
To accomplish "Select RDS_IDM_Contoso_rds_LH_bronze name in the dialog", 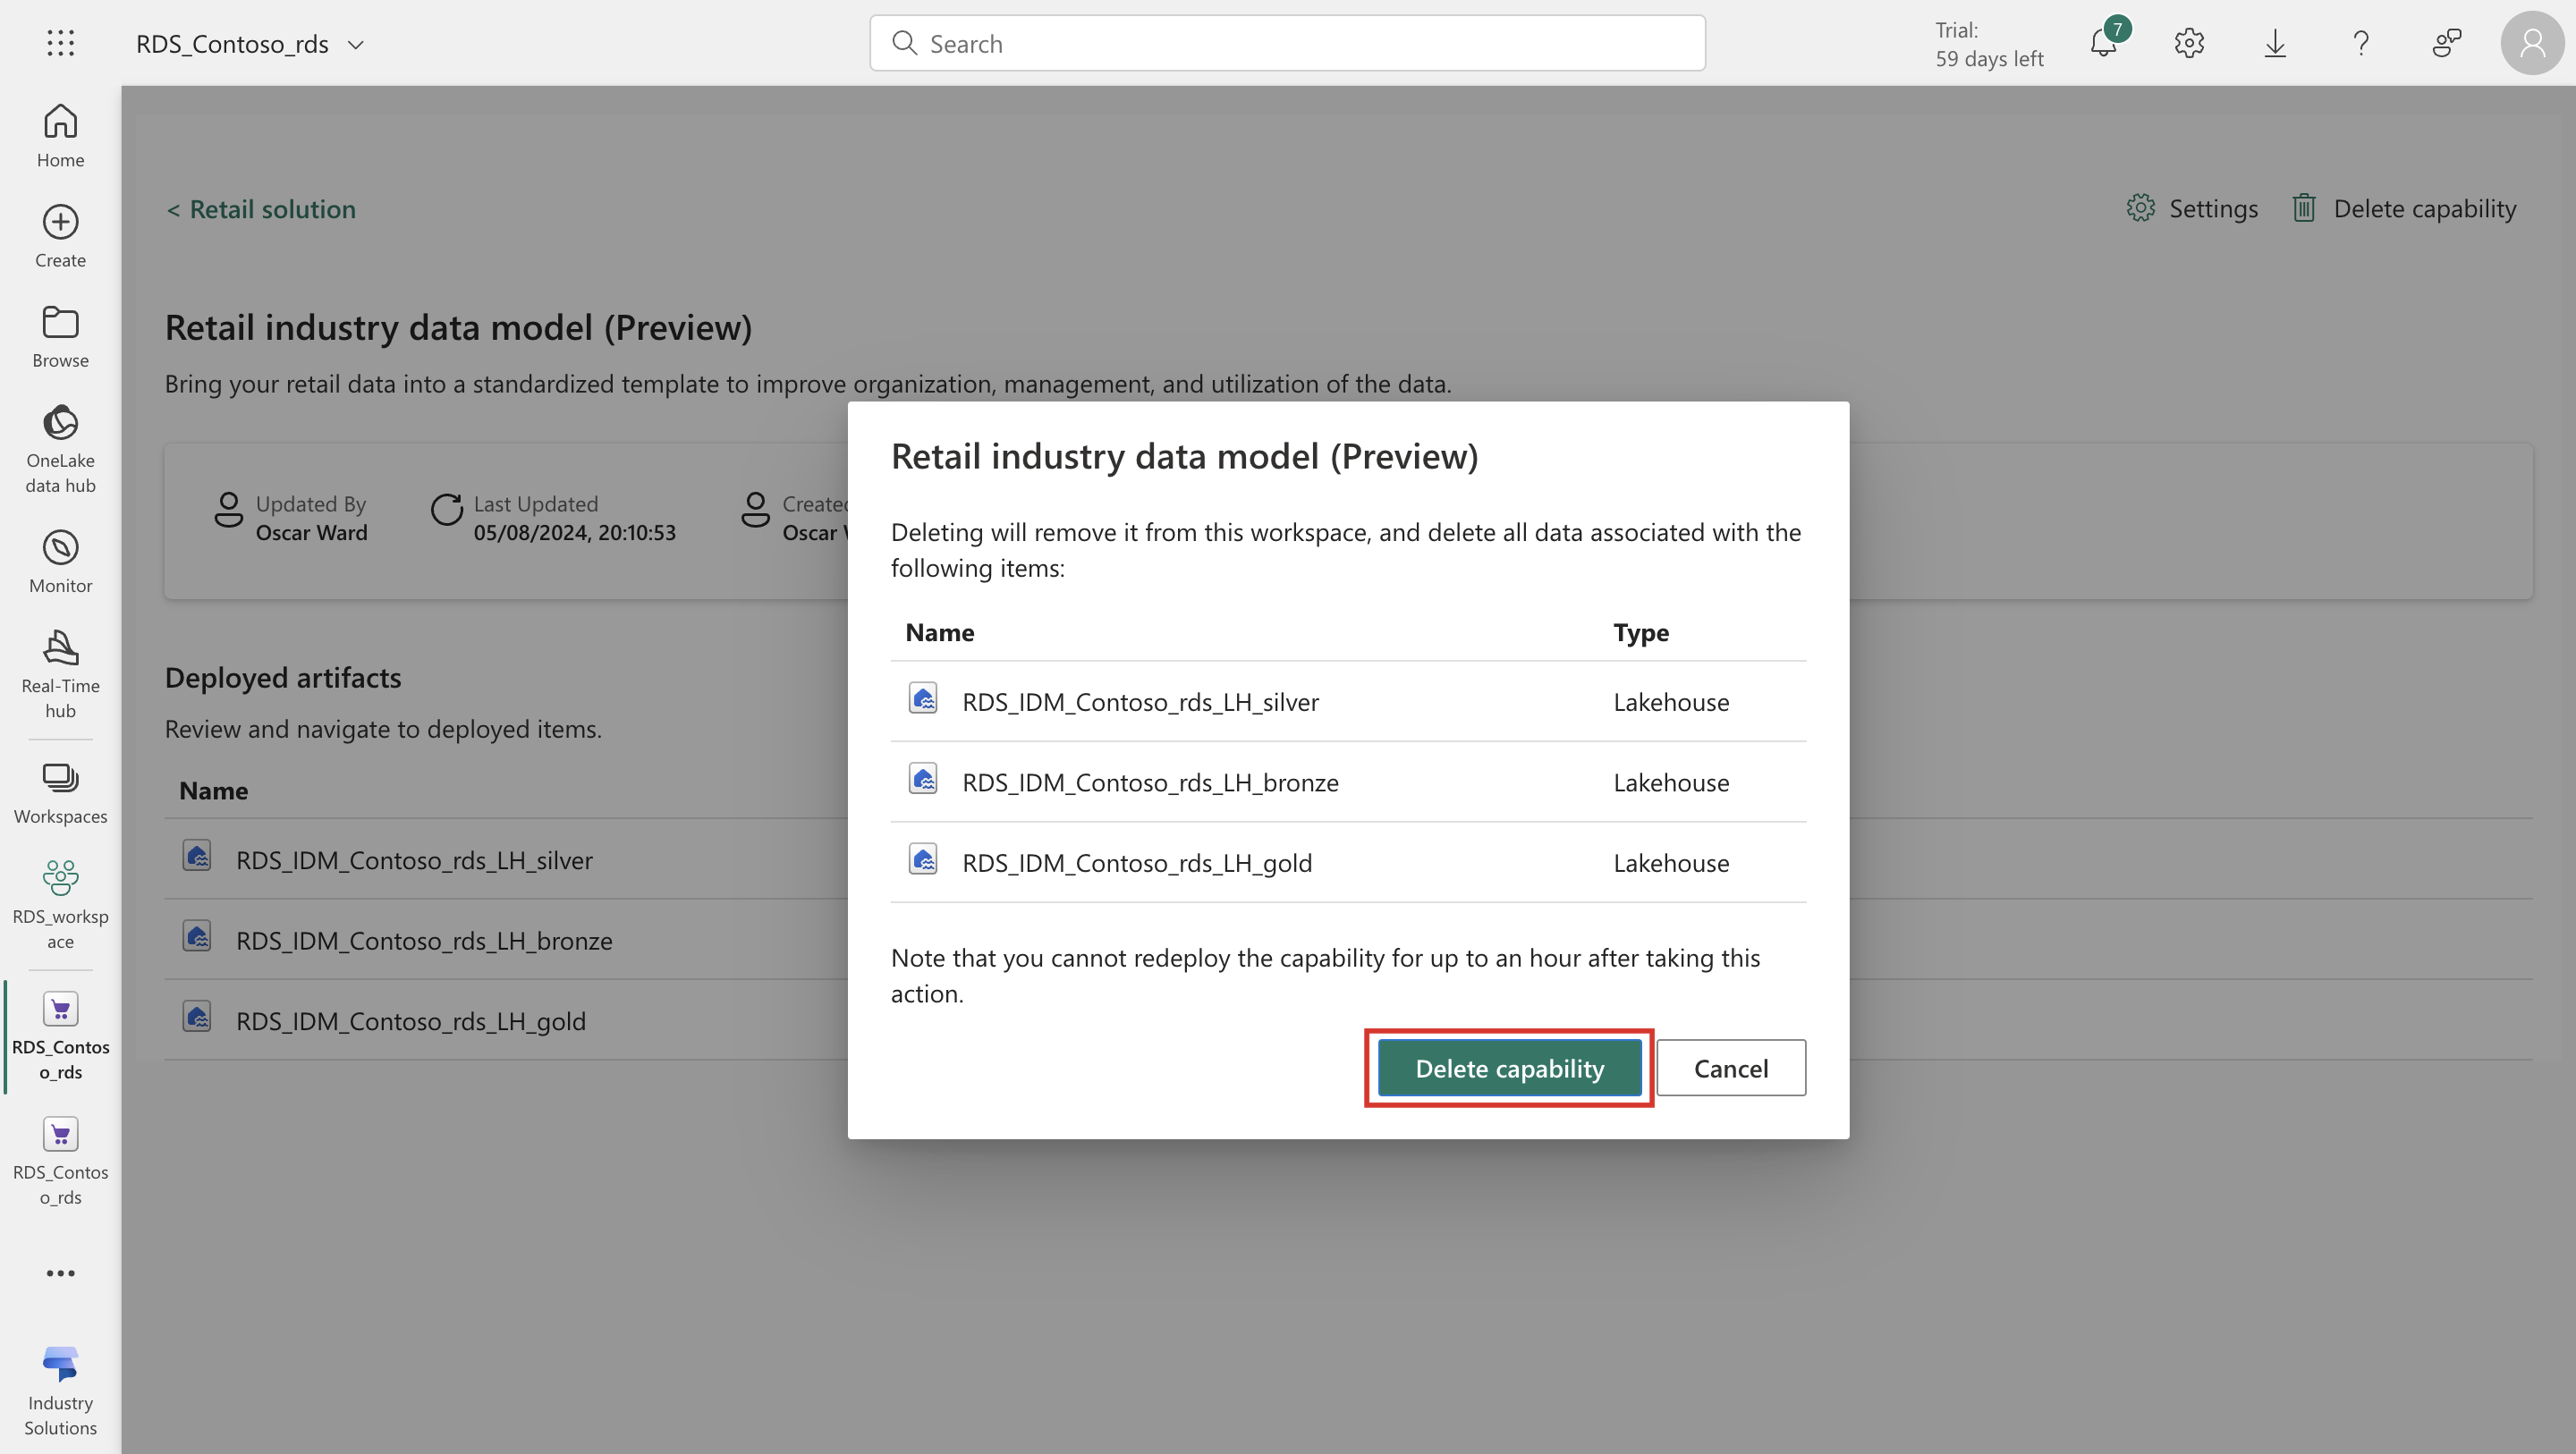I will pos(1150,783).
